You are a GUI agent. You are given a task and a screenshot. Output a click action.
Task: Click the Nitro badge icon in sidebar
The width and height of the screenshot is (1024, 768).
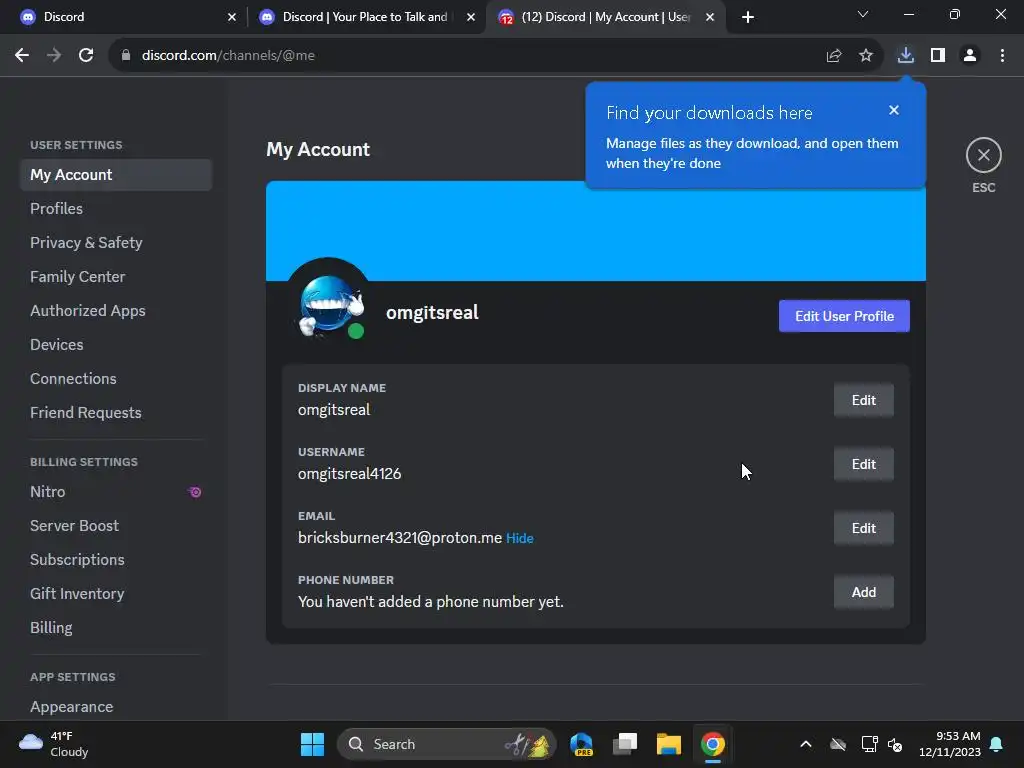pyautogui.click(x=195, y=492)
